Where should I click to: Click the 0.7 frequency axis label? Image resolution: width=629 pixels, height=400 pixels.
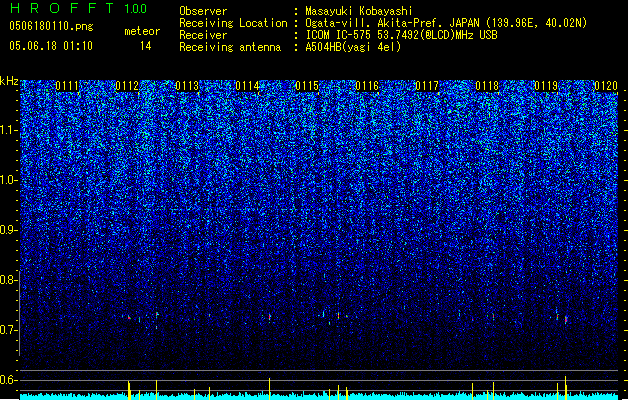coord(9,330)
